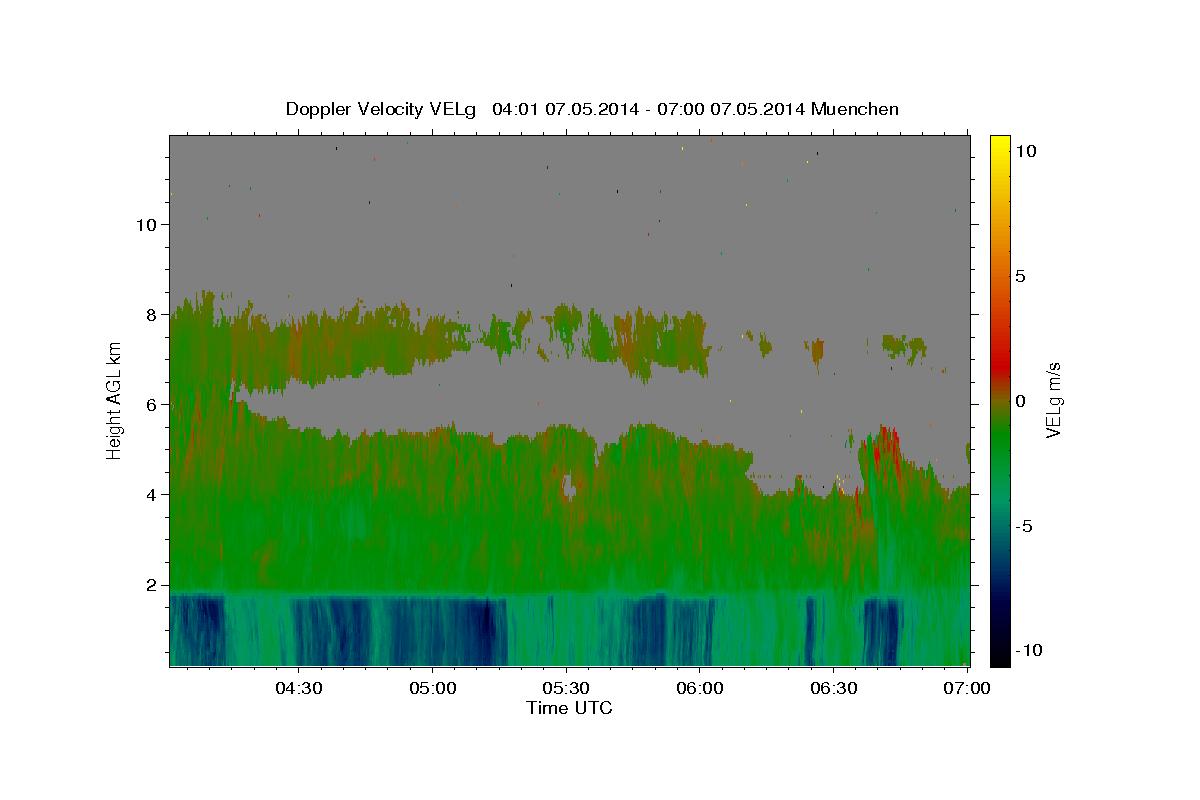Click the '06:30' time tick label
Image resolution: width=1200 pixels, height=800 pixels.
(x=834, y=688)
